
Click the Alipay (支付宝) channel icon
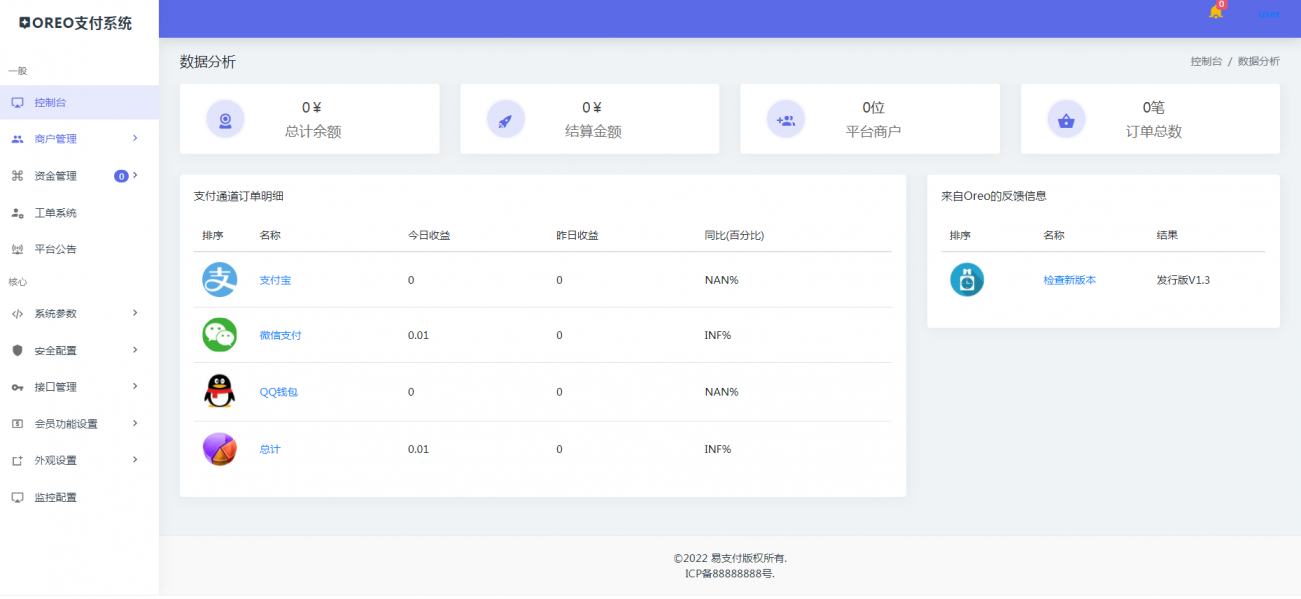pos(220,280)
